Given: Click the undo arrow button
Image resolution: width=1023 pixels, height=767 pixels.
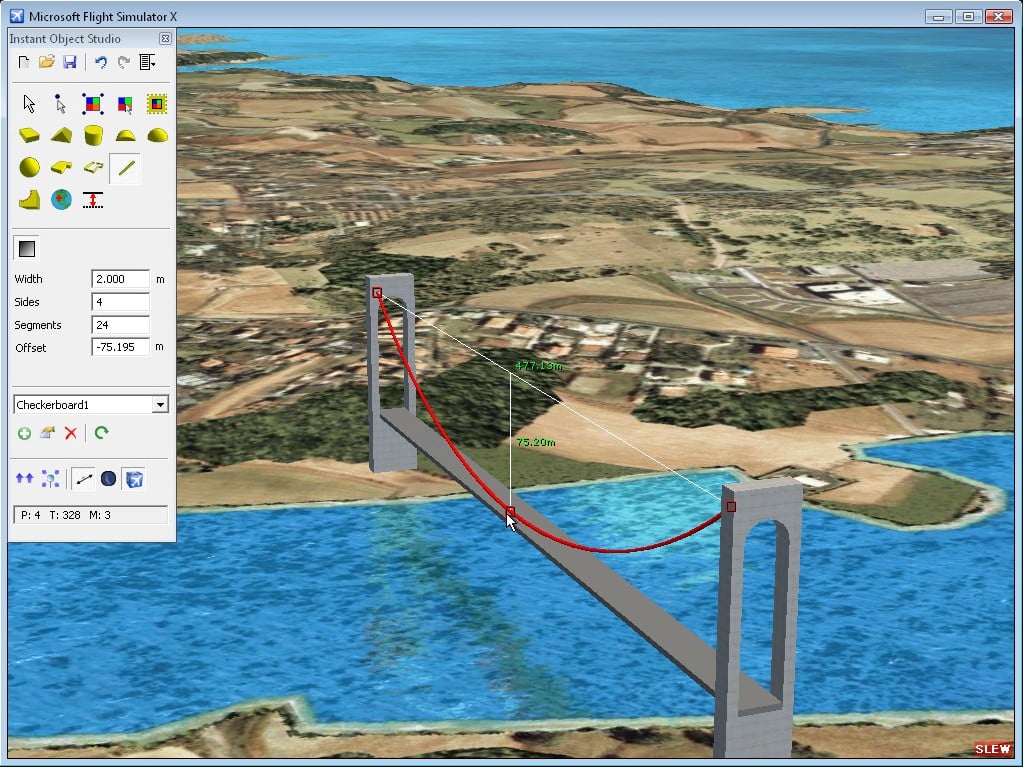Looking at the screenshot, I should pyautogui.click(x=100, y=62).
